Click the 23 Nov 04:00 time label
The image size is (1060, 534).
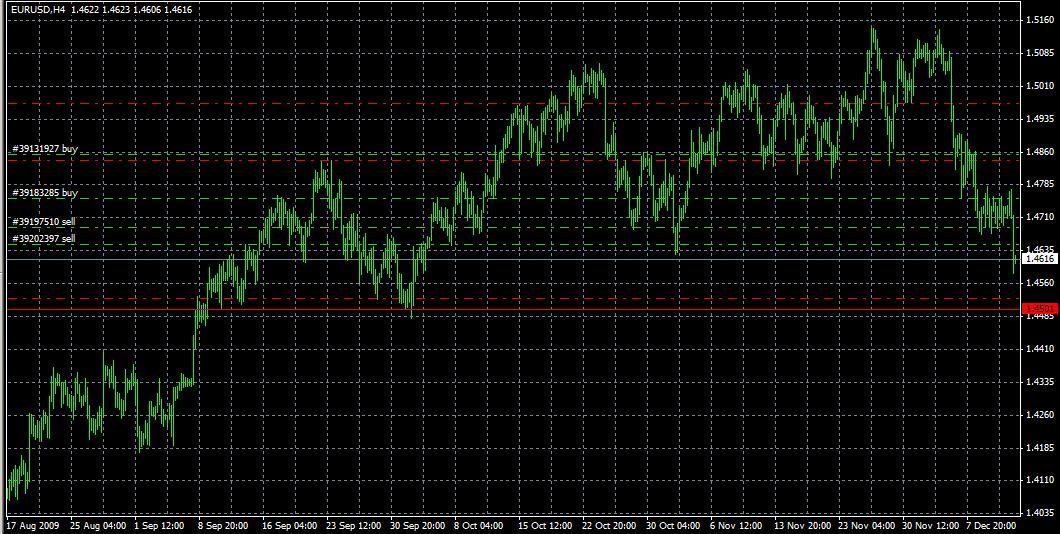tap(865, 525)
